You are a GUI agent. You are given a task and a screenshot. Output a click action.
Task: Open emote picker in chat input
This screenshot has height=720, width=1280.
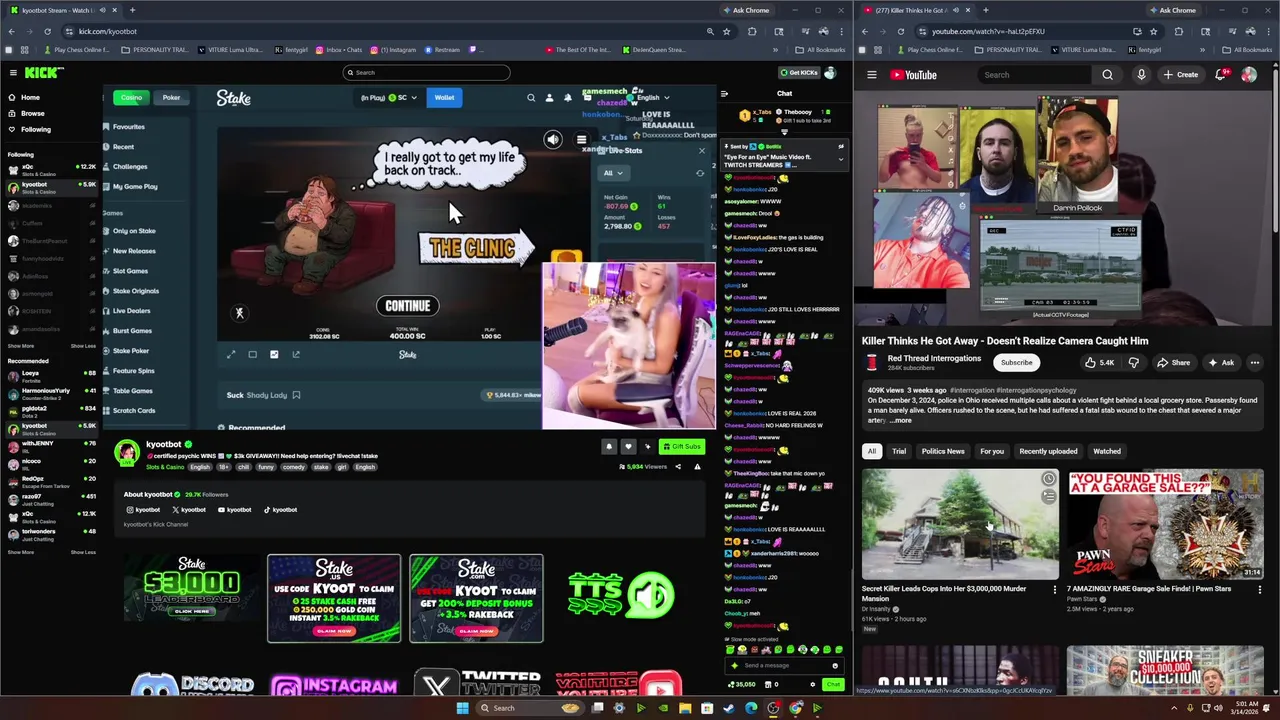(835, 665)
